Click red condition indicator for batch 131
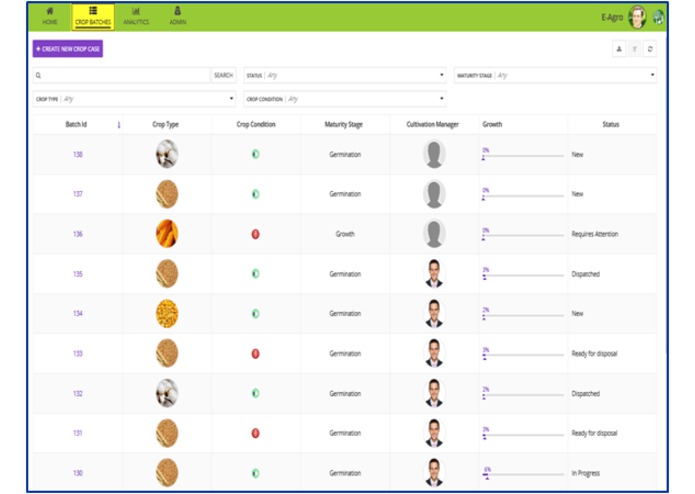This screenshot has height=494, width=695. coord(255,433)
